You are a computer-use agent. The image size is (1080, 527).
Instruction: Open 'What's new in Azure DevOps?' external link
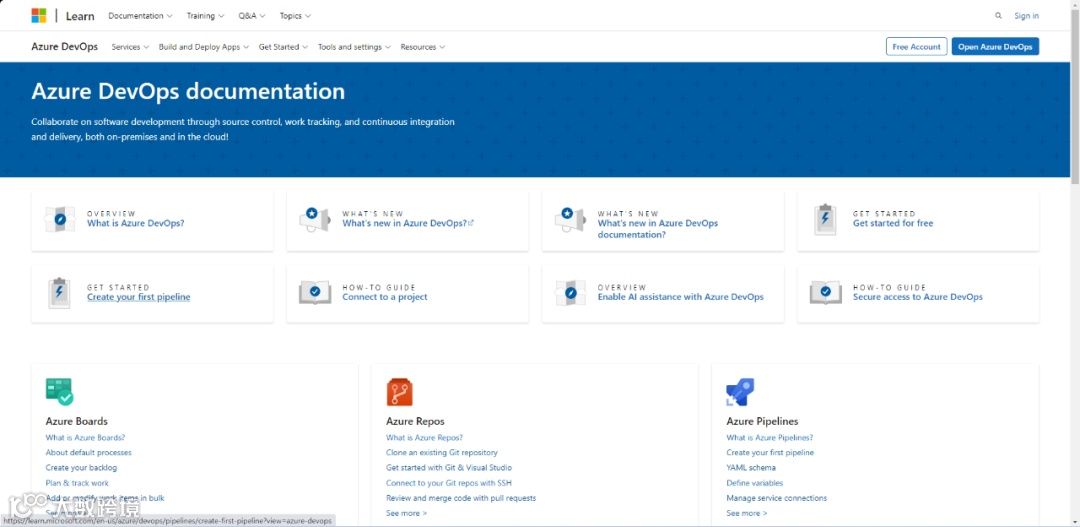coord(408,223)
